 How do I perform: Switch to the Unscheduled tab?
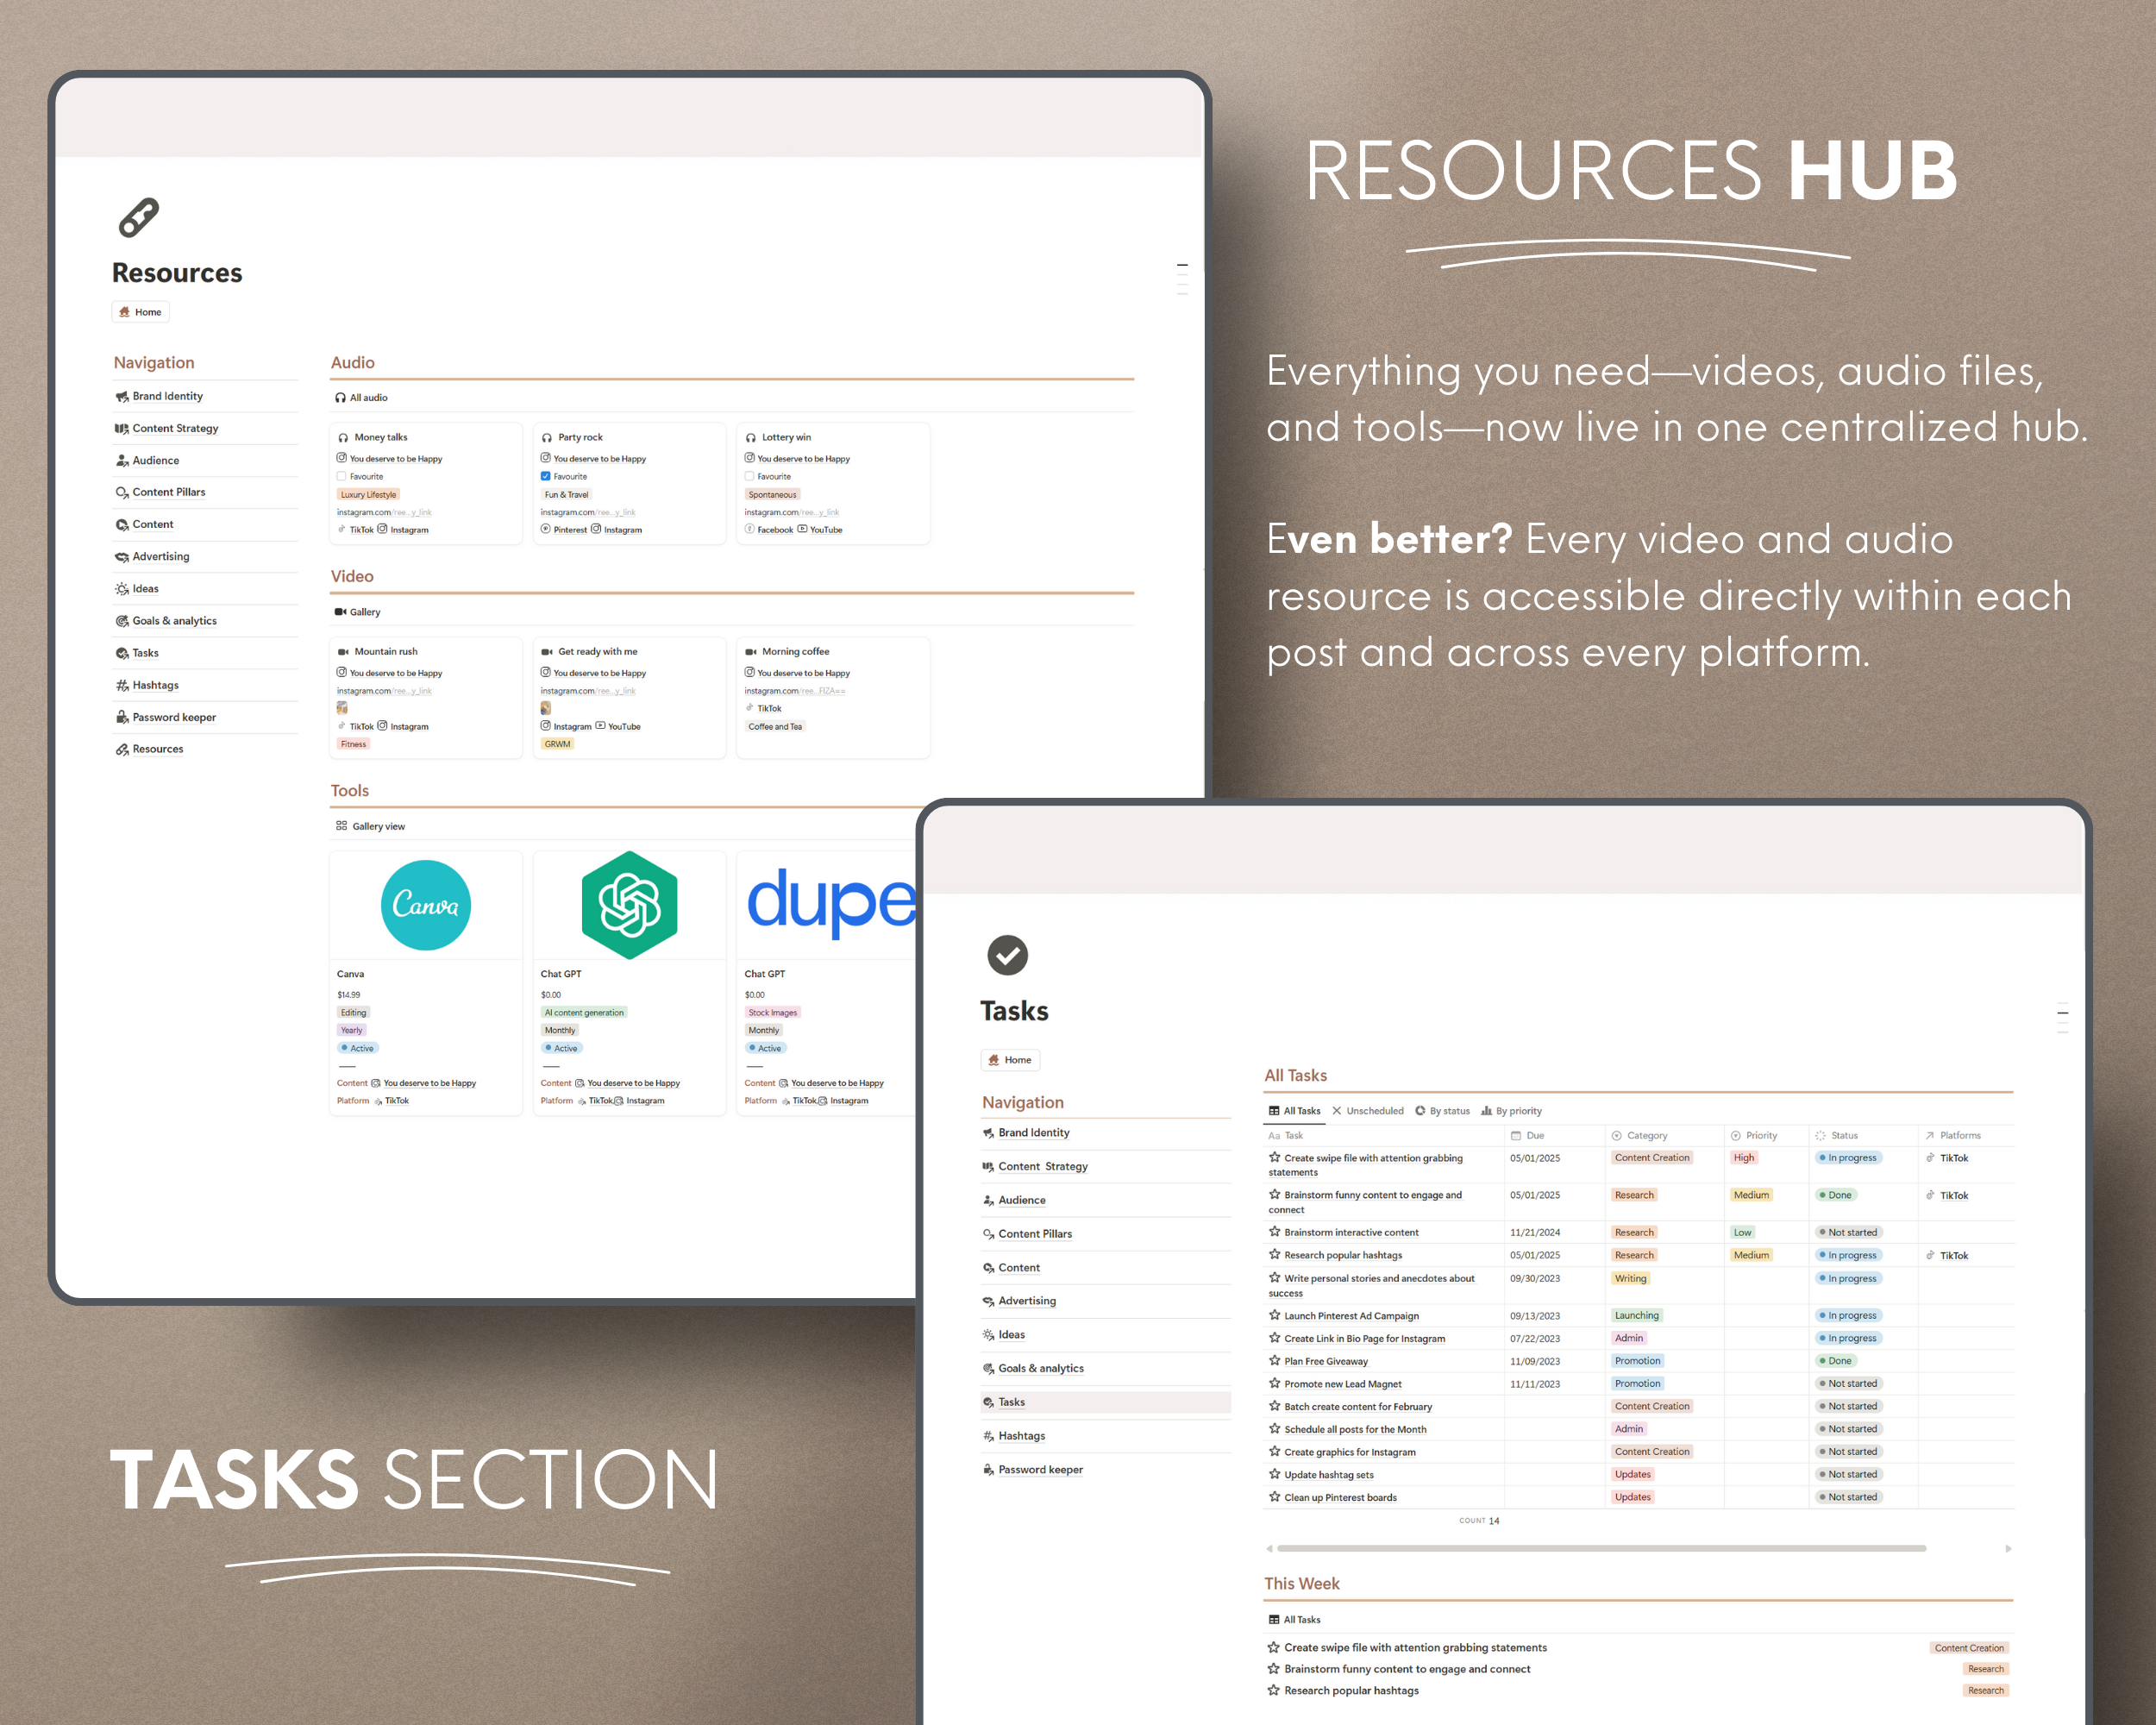(1368, 1111)
